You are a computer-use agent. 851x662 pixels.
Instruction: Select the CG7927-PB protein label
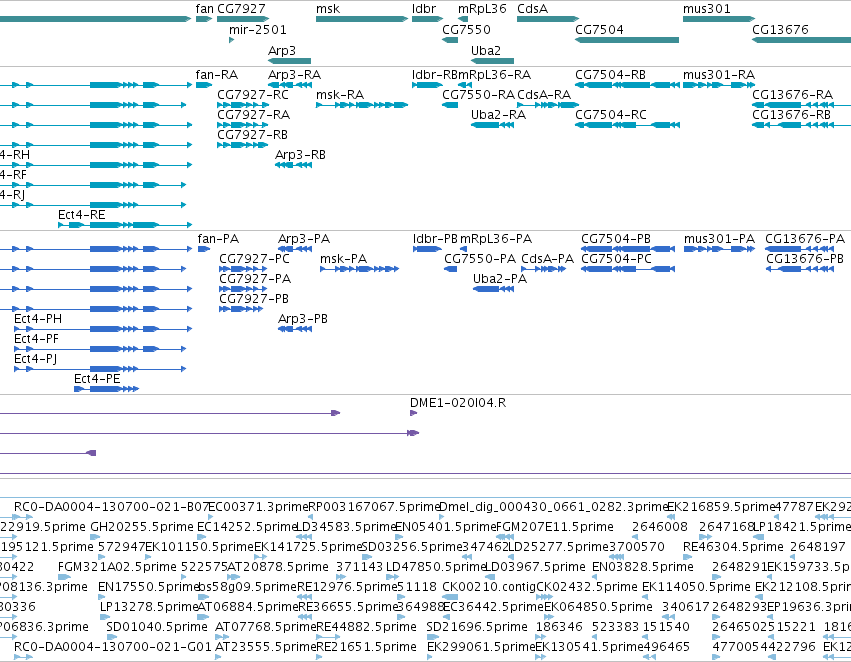pos(254,298)
